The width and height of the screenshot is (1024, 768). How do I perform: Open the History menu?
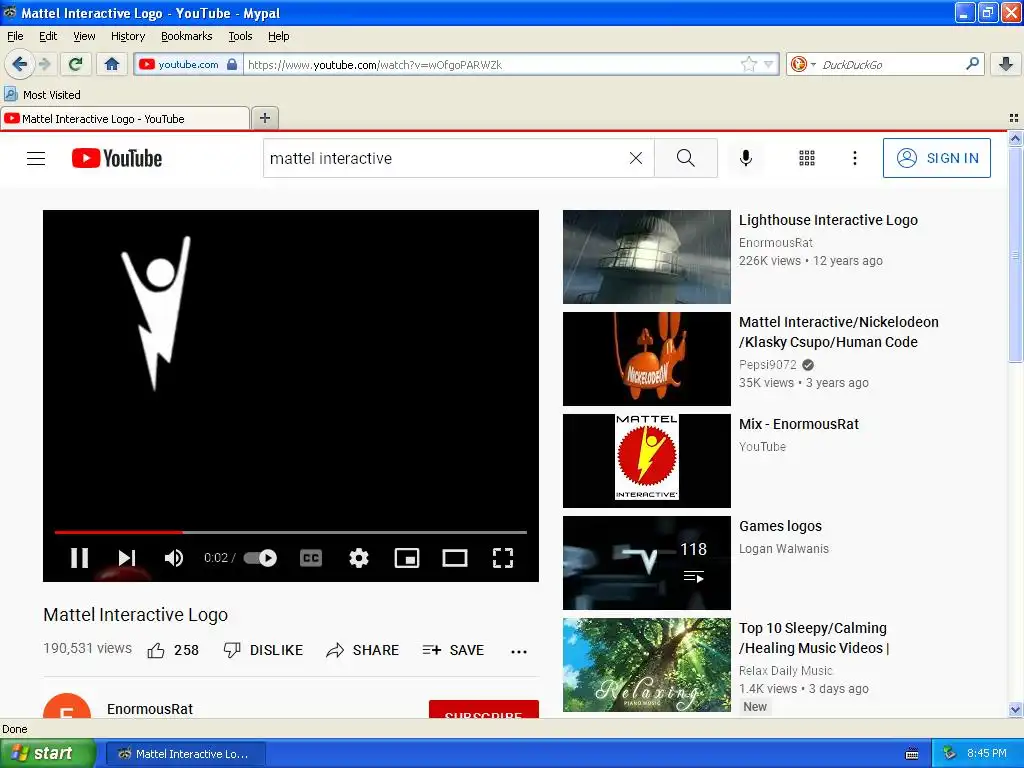pos(127,36)
